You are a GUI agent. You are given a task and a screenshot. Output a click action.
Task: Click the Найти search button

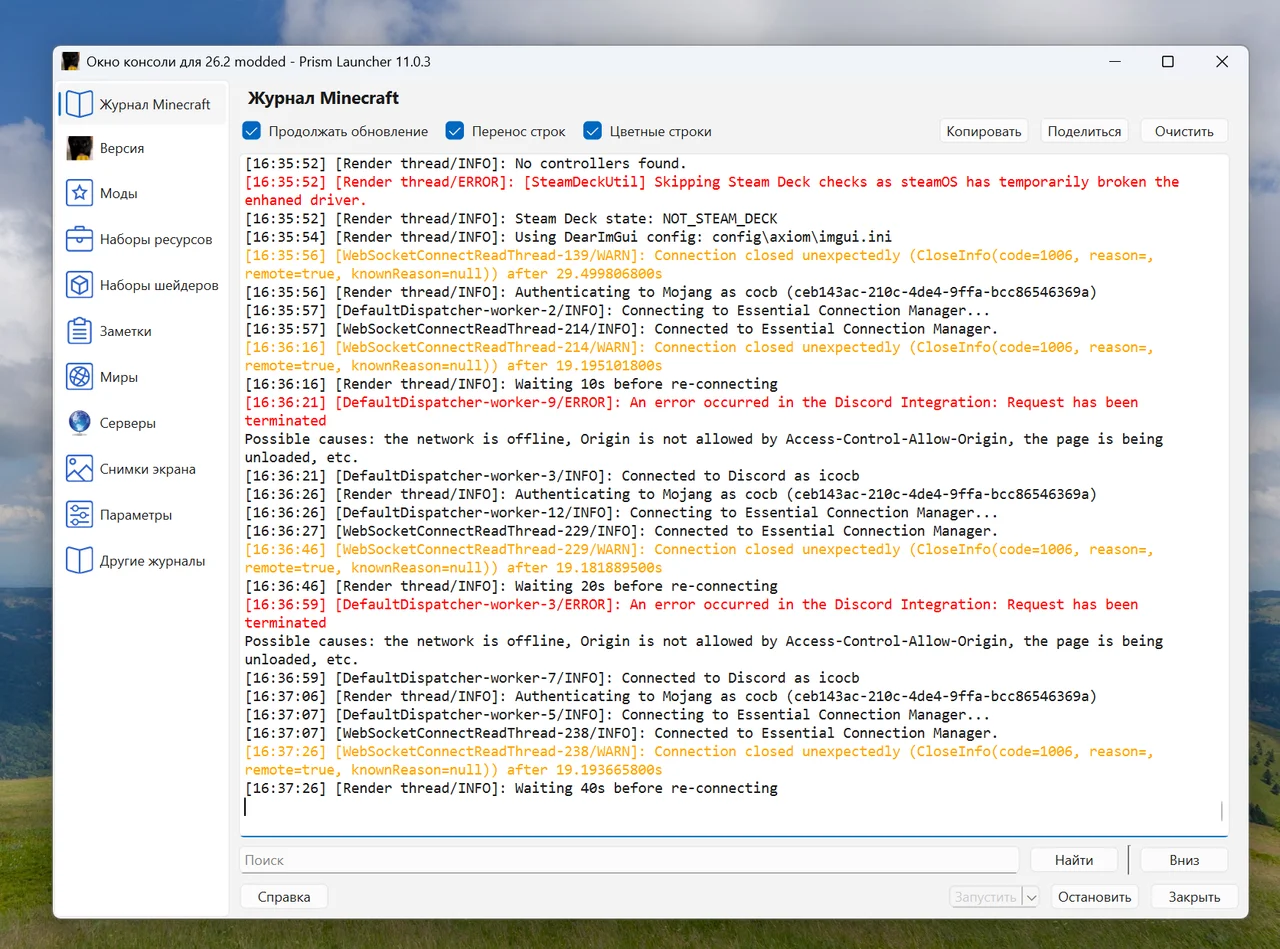point(1074,860)
